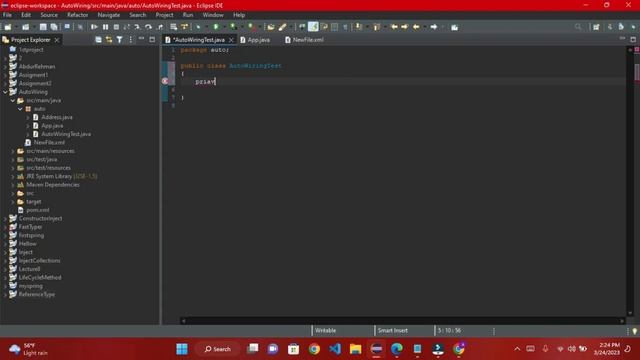Open the Navigate menu
Screen dimensions: 640x360
pyautogui.click(x=109, y=15)
